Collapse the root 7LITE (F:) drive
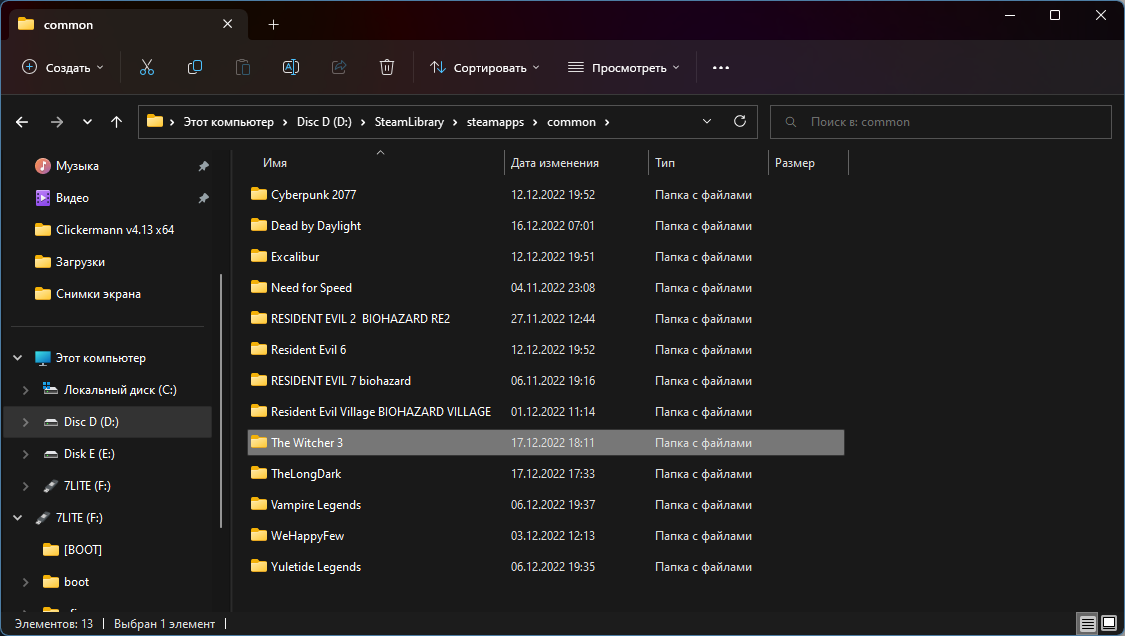Image resolution: width=1125 pixels, height=636 pixels. [18, 518]
